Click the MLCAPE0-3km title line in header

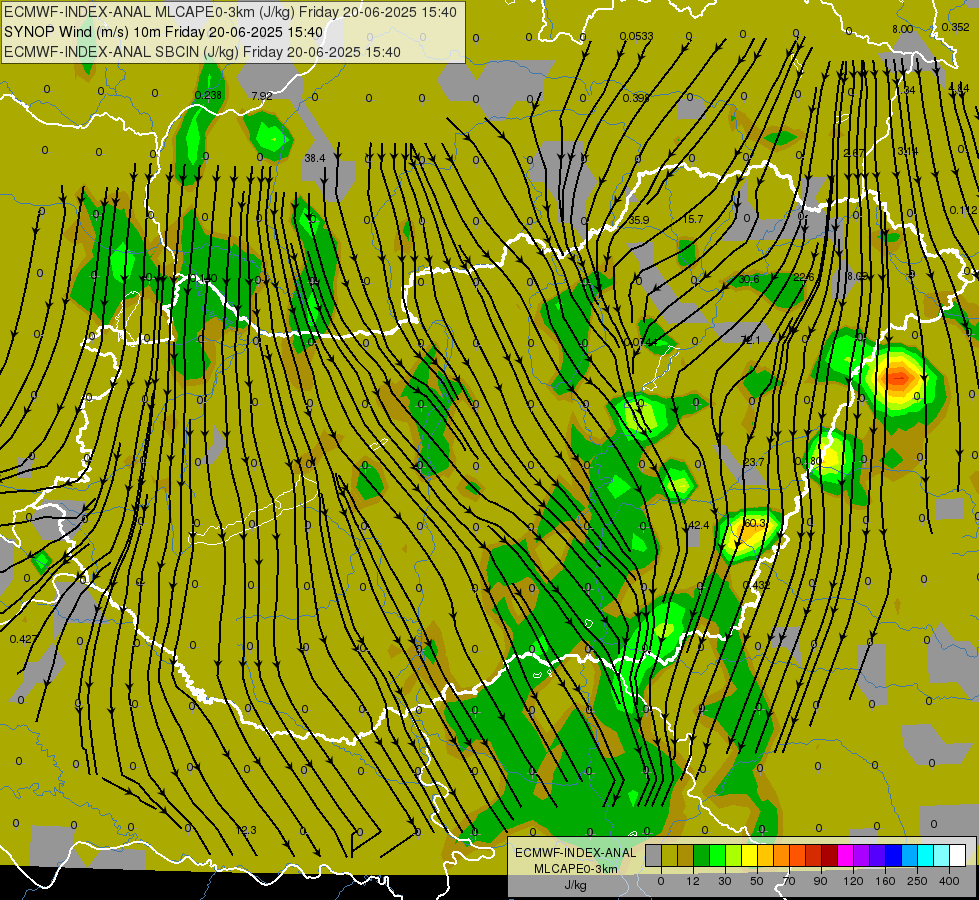(230, 12)
